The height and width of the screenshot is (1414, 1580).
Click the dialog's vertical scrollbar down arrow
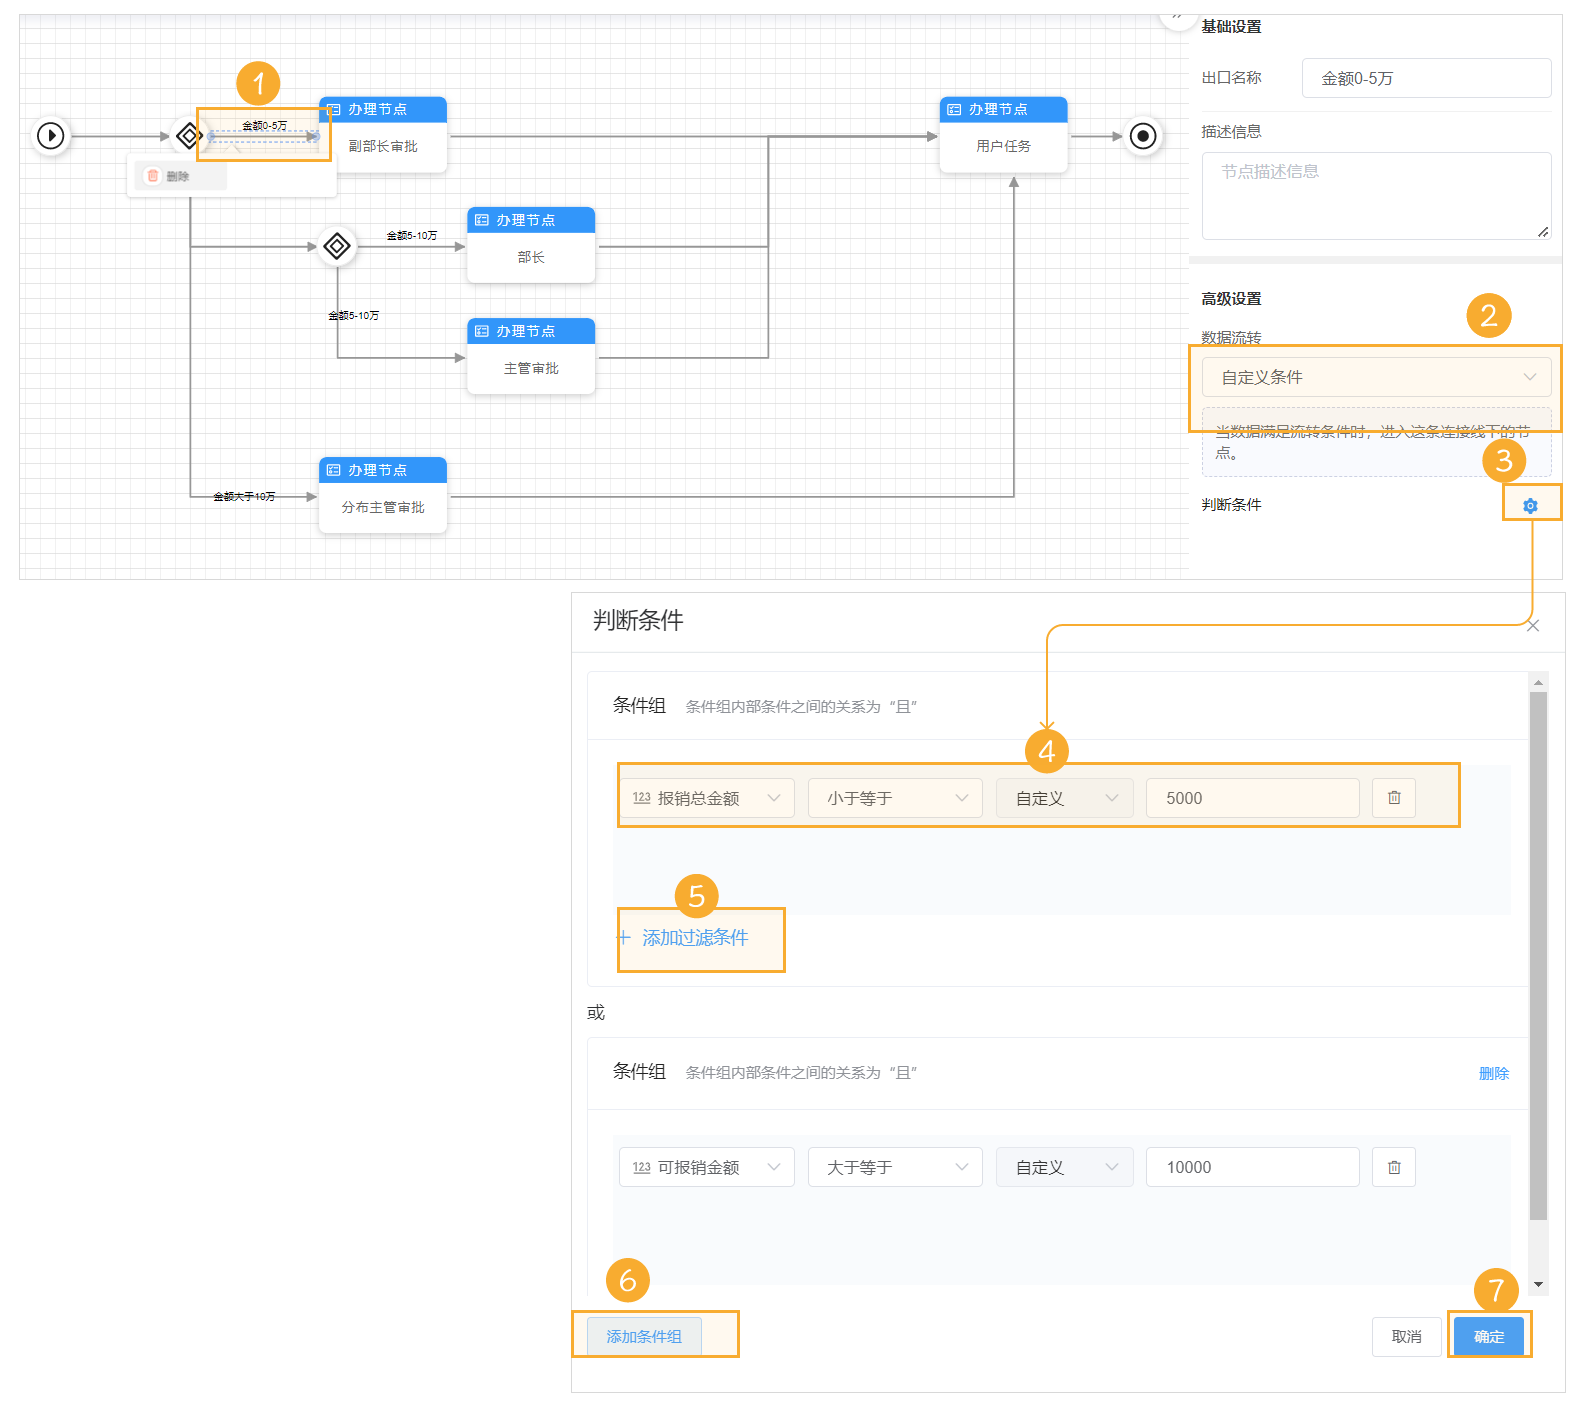(x=1538, y=1284)
